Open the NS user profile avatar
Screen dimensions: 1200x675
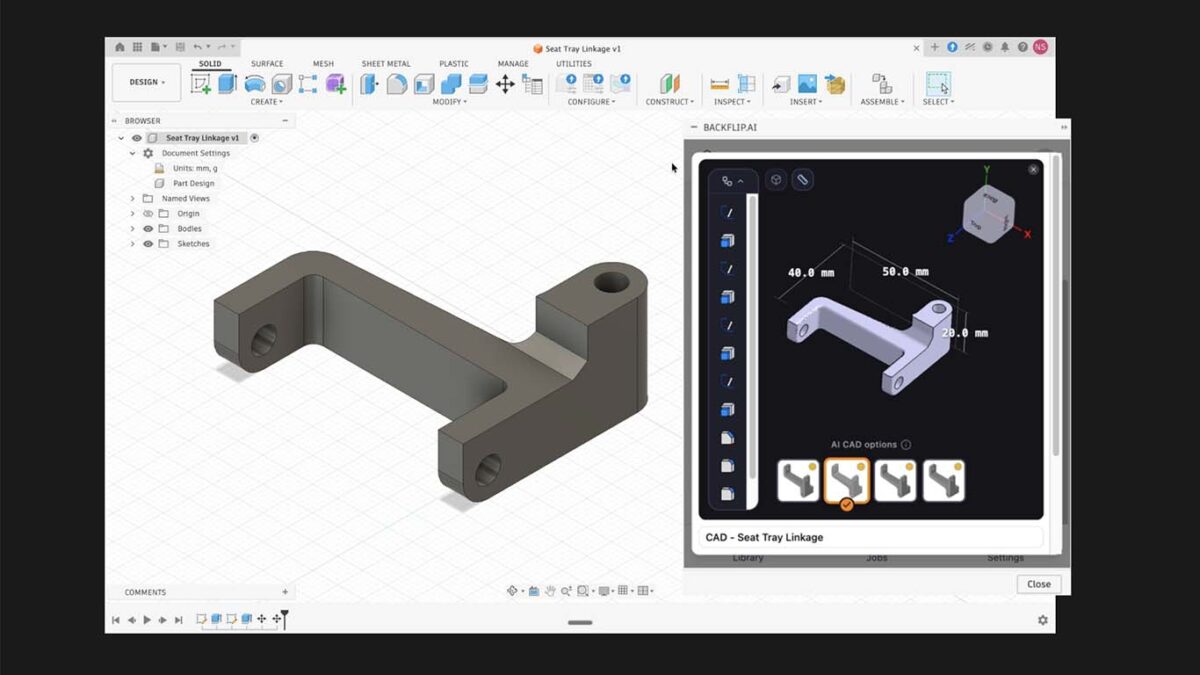click(x=1041, y=47)
